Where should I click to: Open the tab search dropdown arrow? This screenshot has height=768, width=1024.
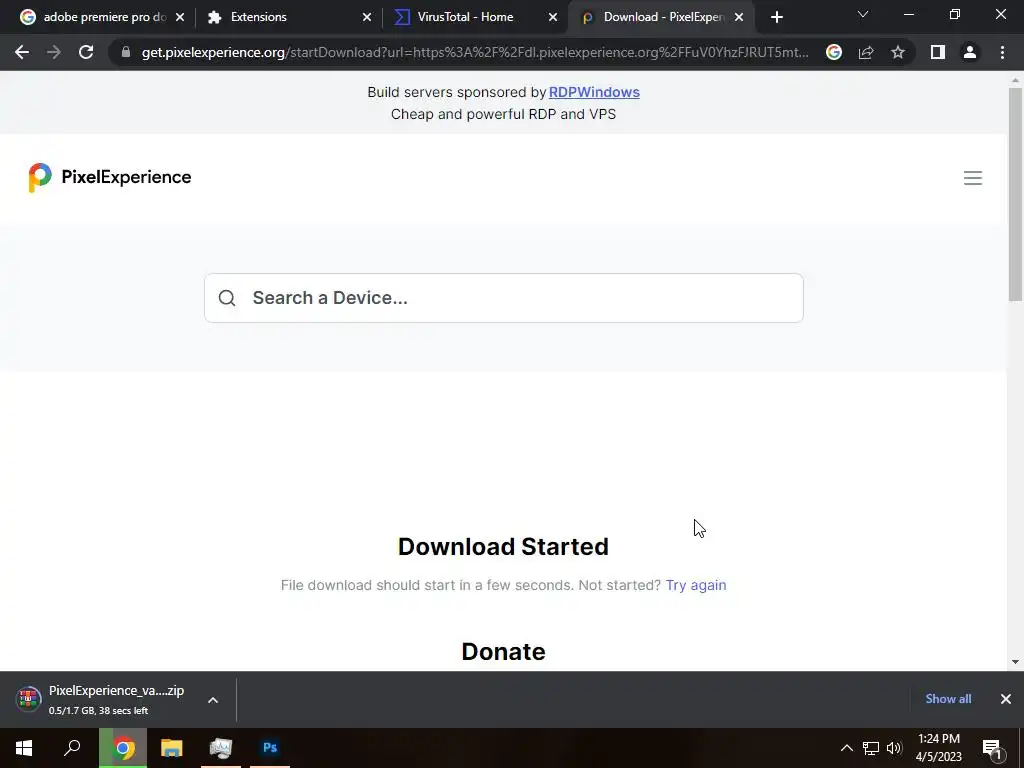point(863,14)
